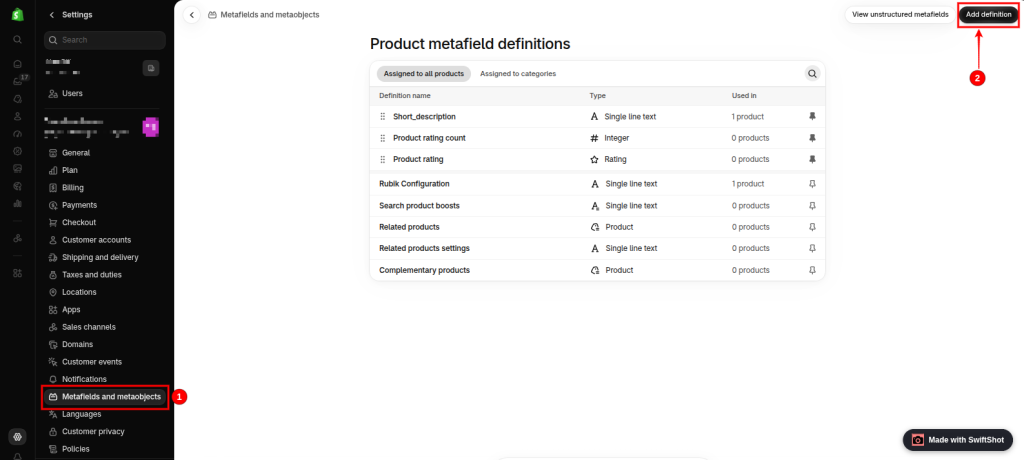Viewport: 1024px width, 460px height.
Task: Click the purple store avatar in Settings sidebar
Action: point(151,127)
